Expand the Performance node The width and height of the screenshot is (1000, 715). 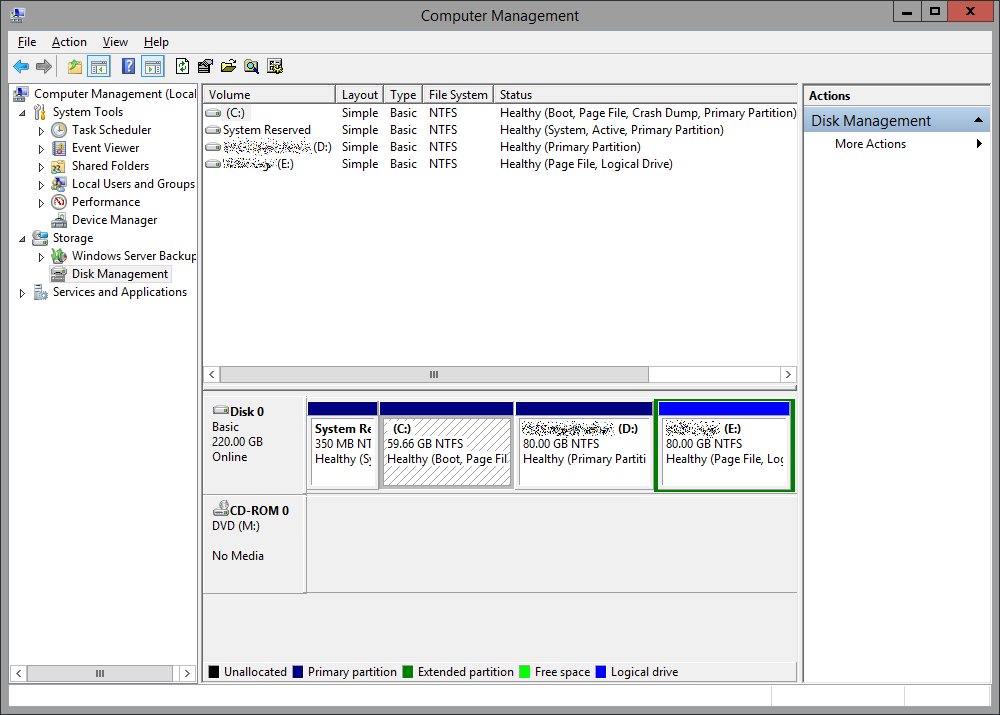(41, 203)
